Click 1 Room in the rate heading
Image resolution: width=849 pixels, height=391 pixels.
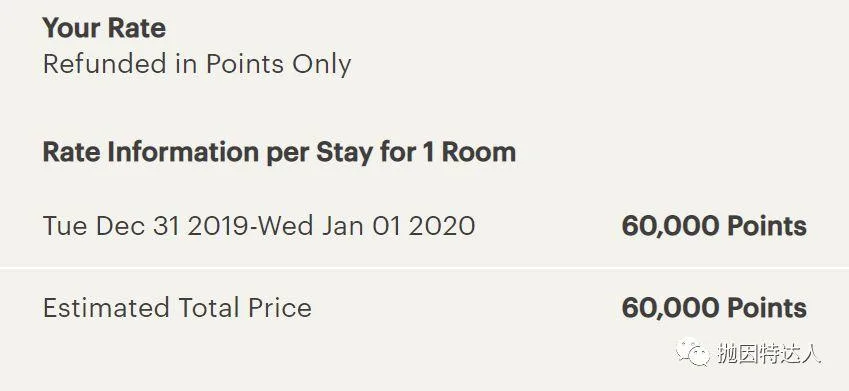469,152
